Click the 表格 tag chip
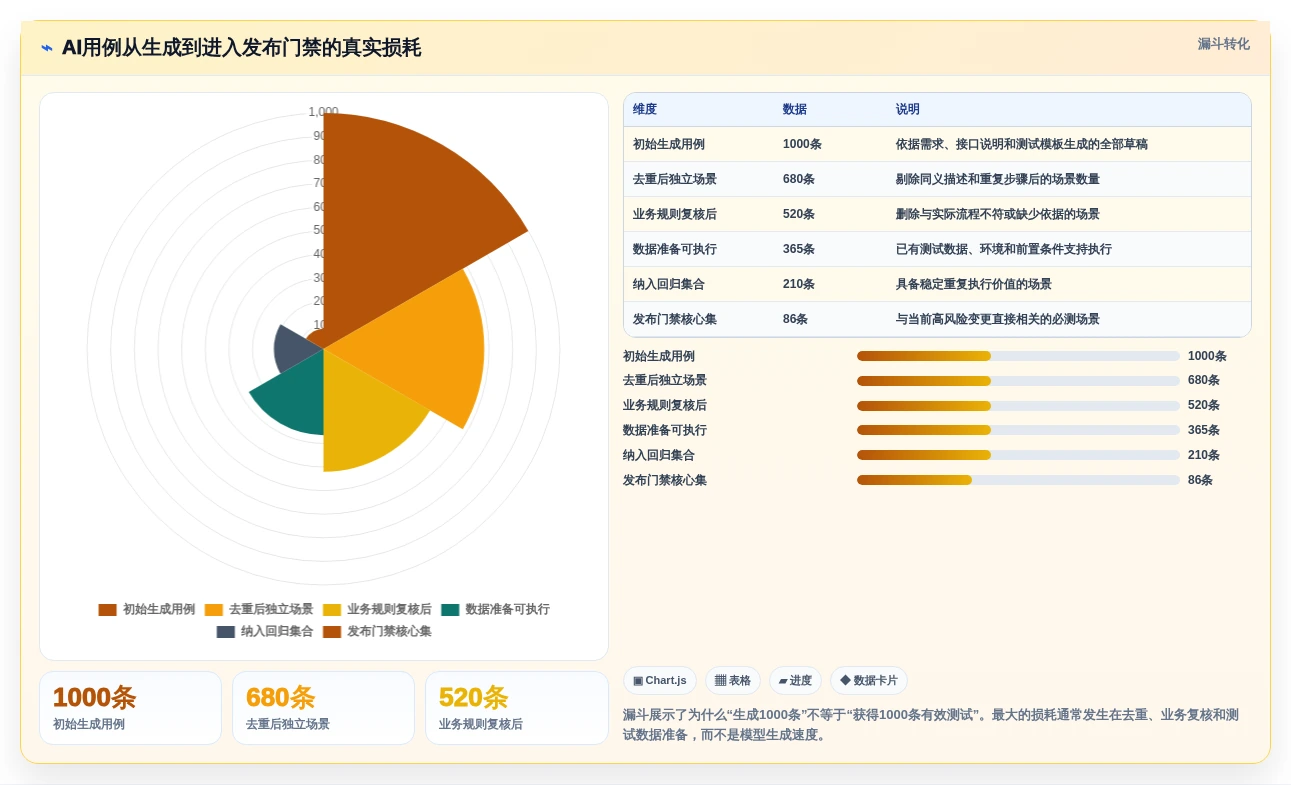 [733, 681]
